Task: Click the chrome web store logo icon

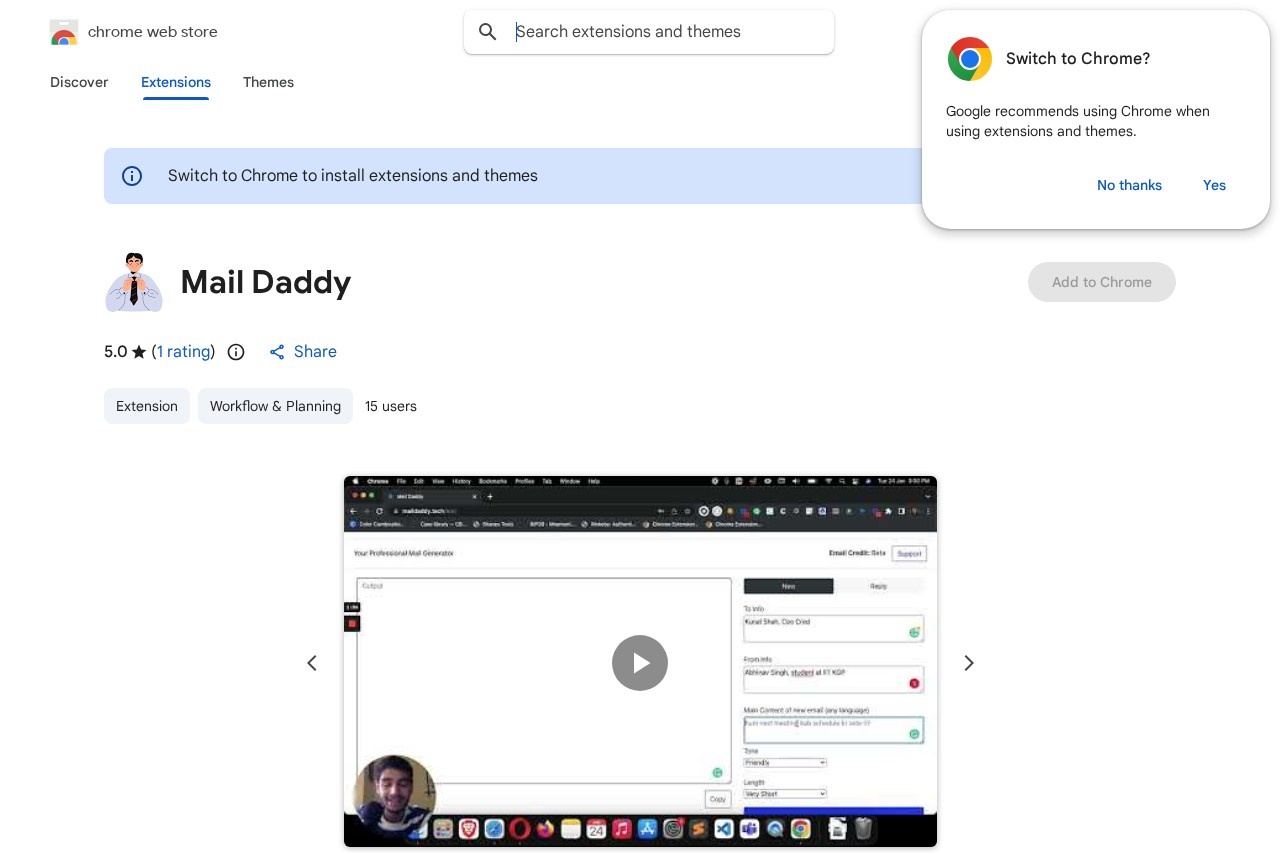Action: 64,31
